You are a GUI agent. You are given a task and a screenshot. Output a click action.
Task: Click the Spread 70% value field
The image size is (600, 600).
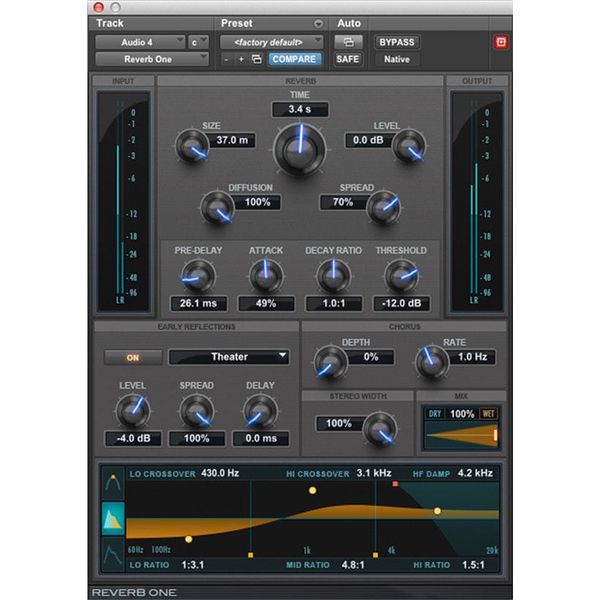tap(343, 202)
